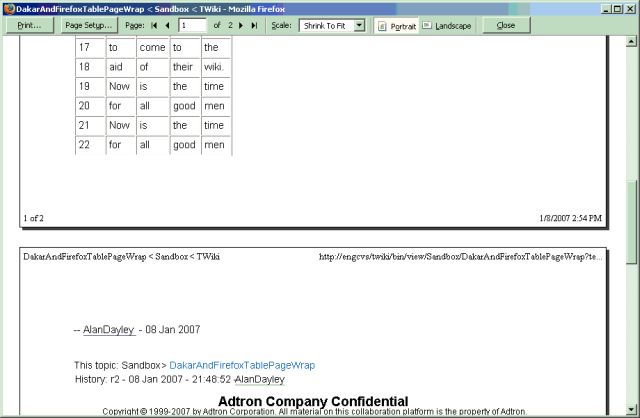Click 'Adtron Company Confidential' heading

point(313,401)
